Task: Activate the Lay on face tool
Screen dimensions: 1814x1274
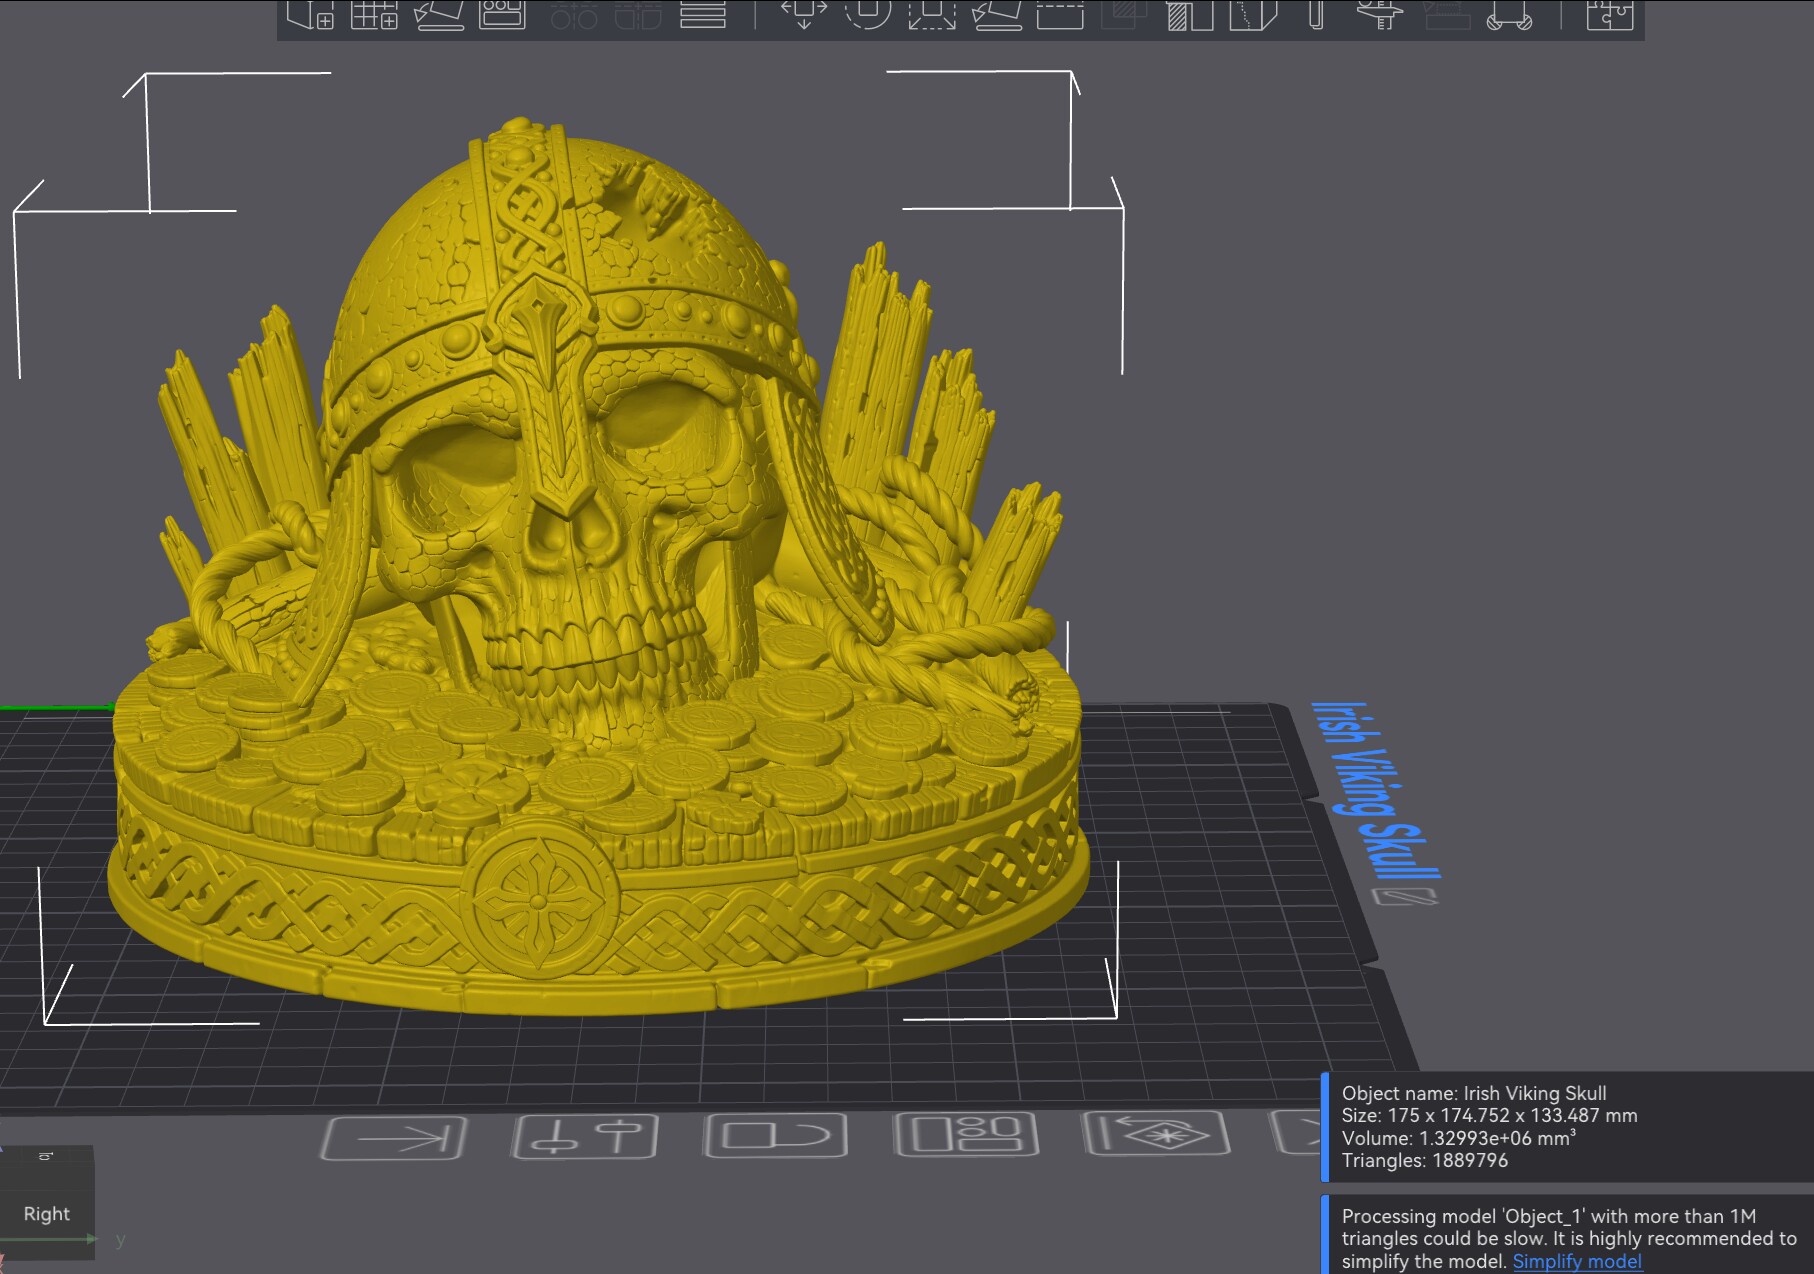Action: pyautogui.click(x=996, y=14)
